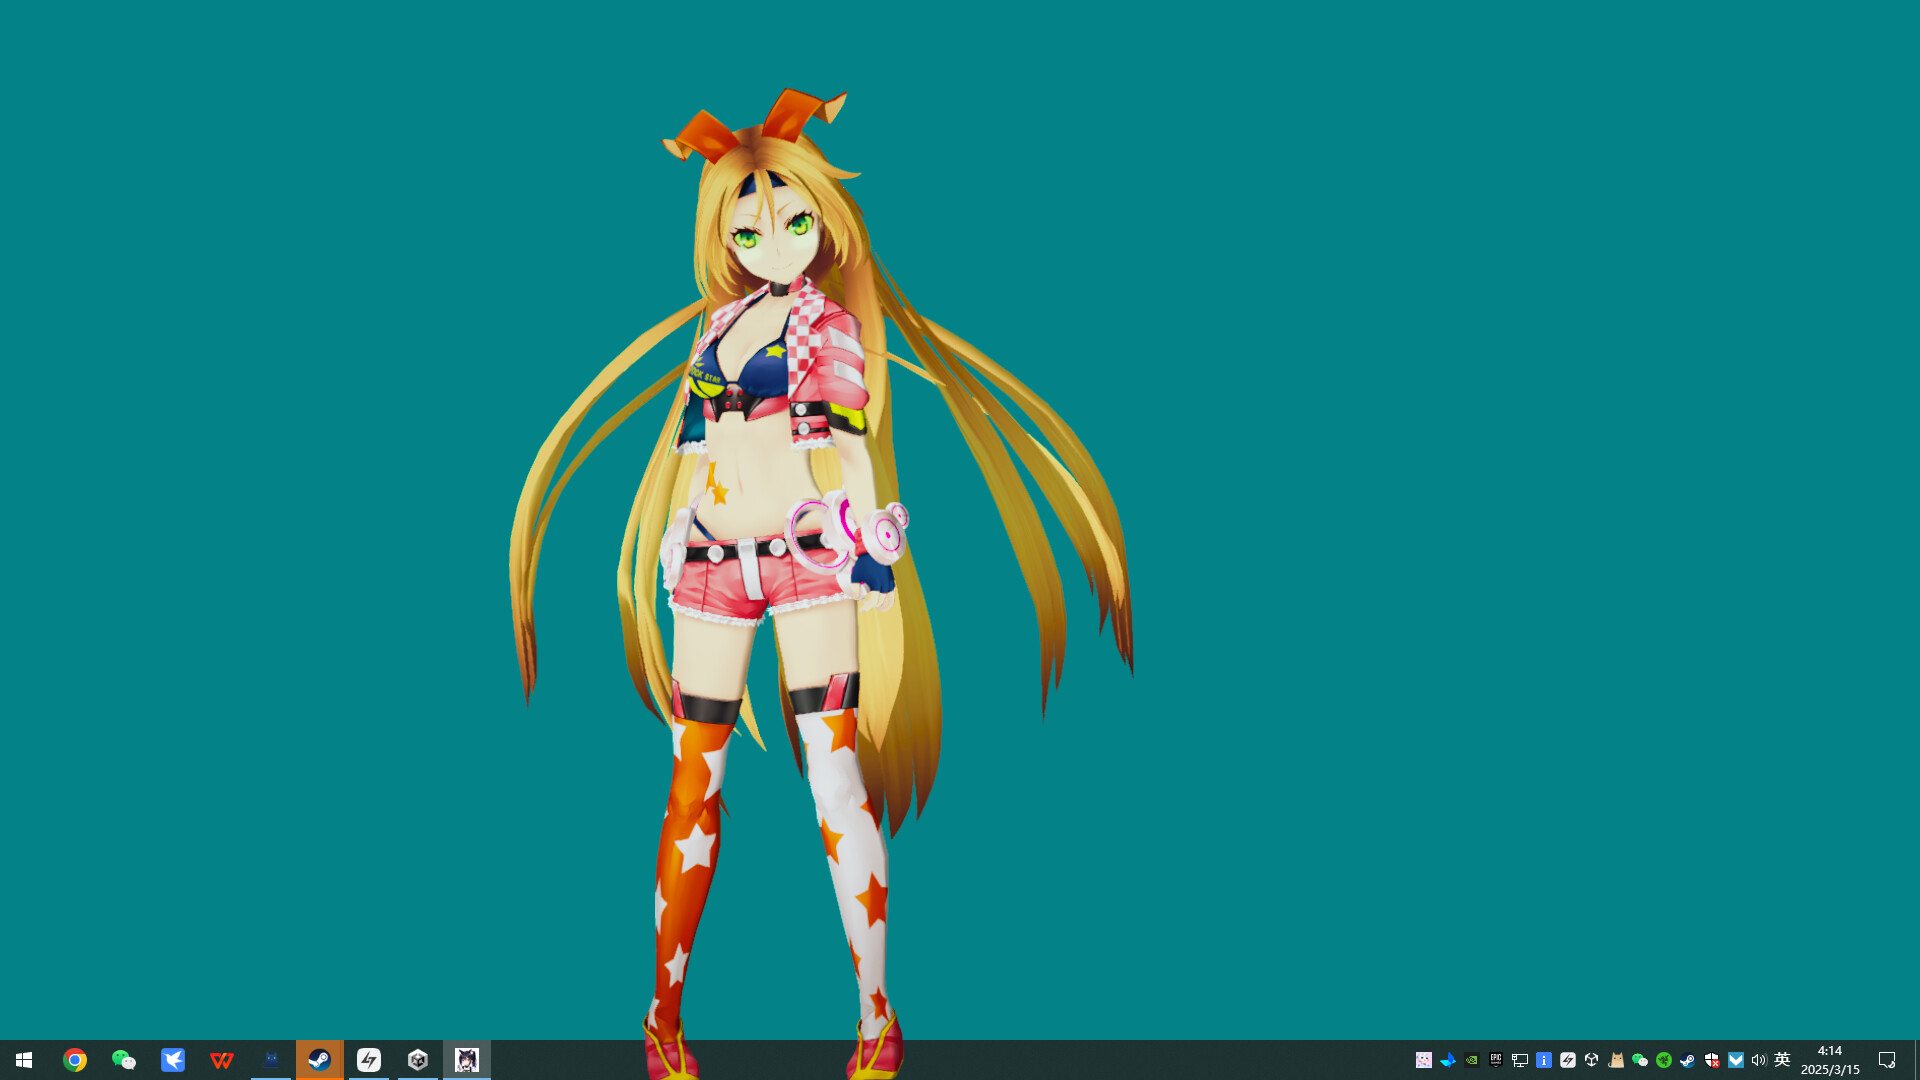Viewport: 1920px width, 1080px height.
Task: Open the blue bird tray icon
Action: point(1448,1060)
